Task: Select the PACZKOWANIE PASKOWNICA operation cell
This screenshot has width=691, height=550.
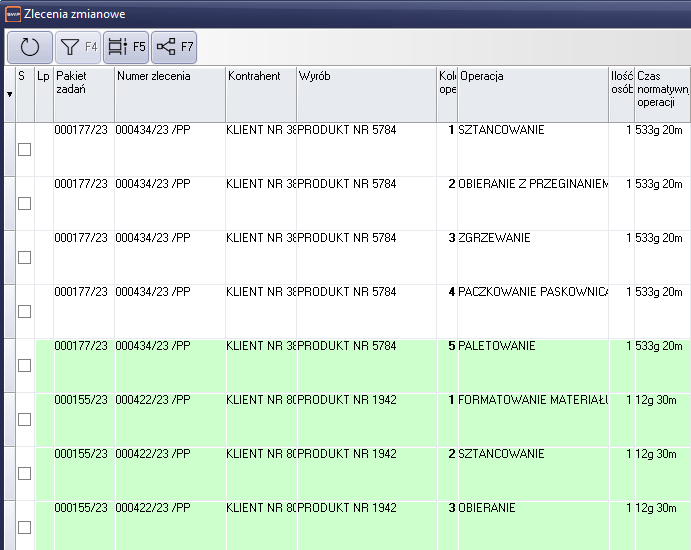Action: coord(533,293)
